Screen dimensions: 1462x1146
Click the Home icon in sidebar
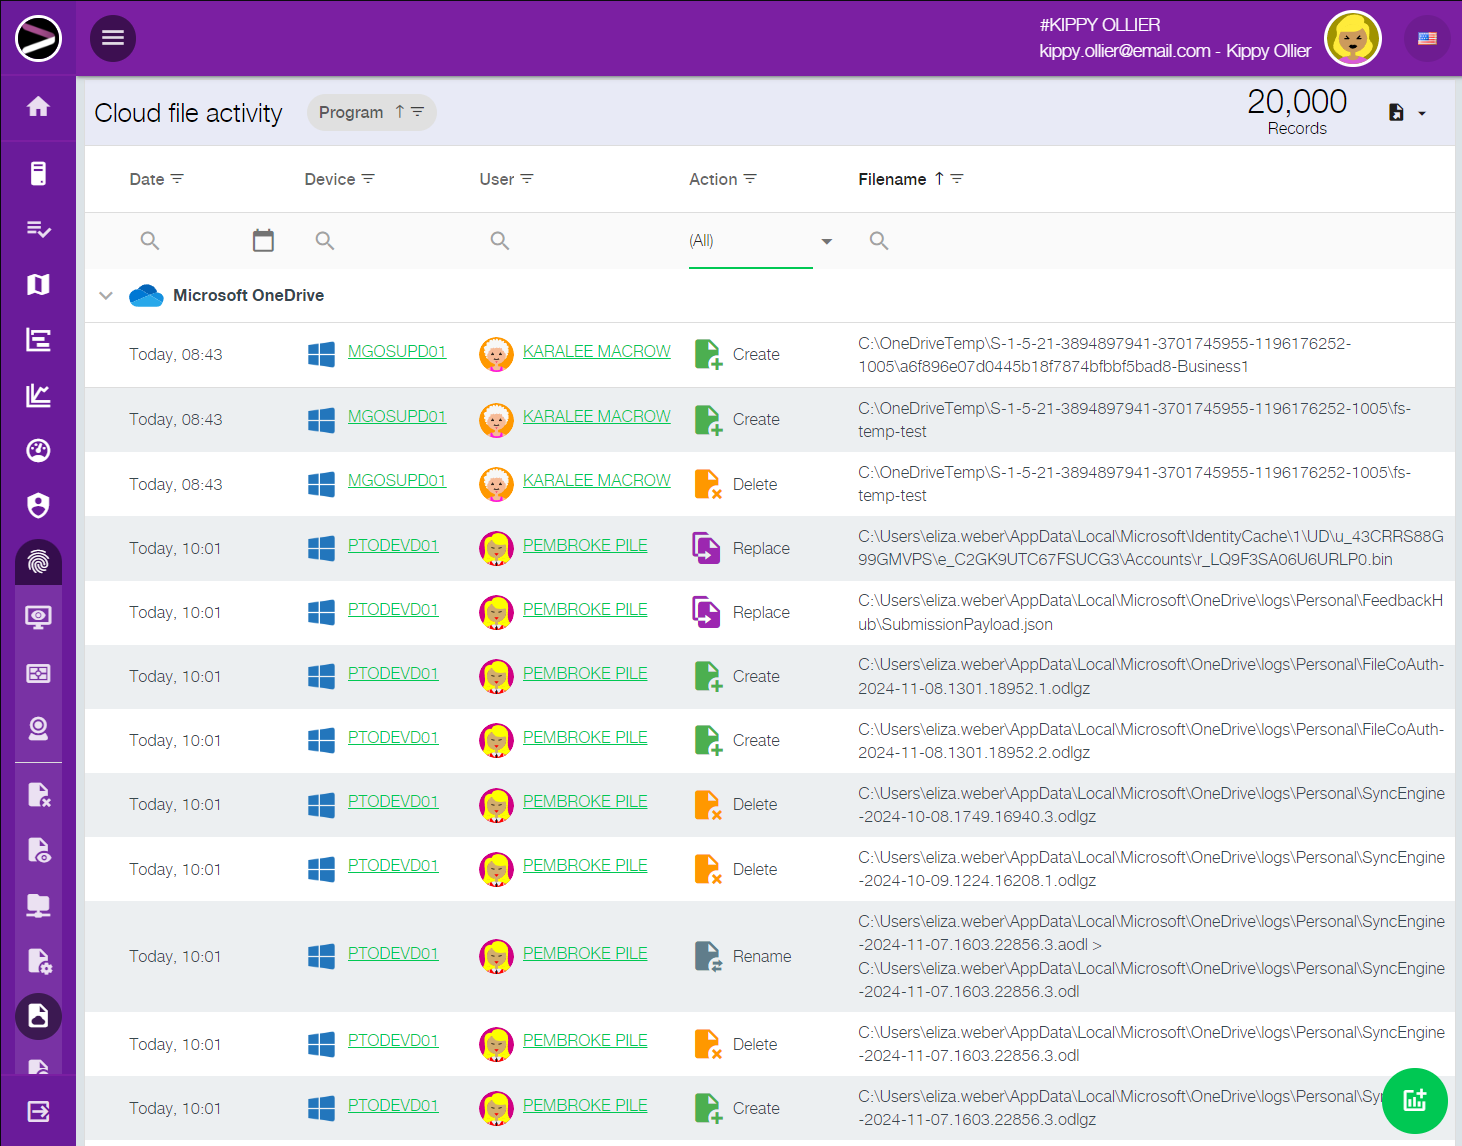[38, 107]
